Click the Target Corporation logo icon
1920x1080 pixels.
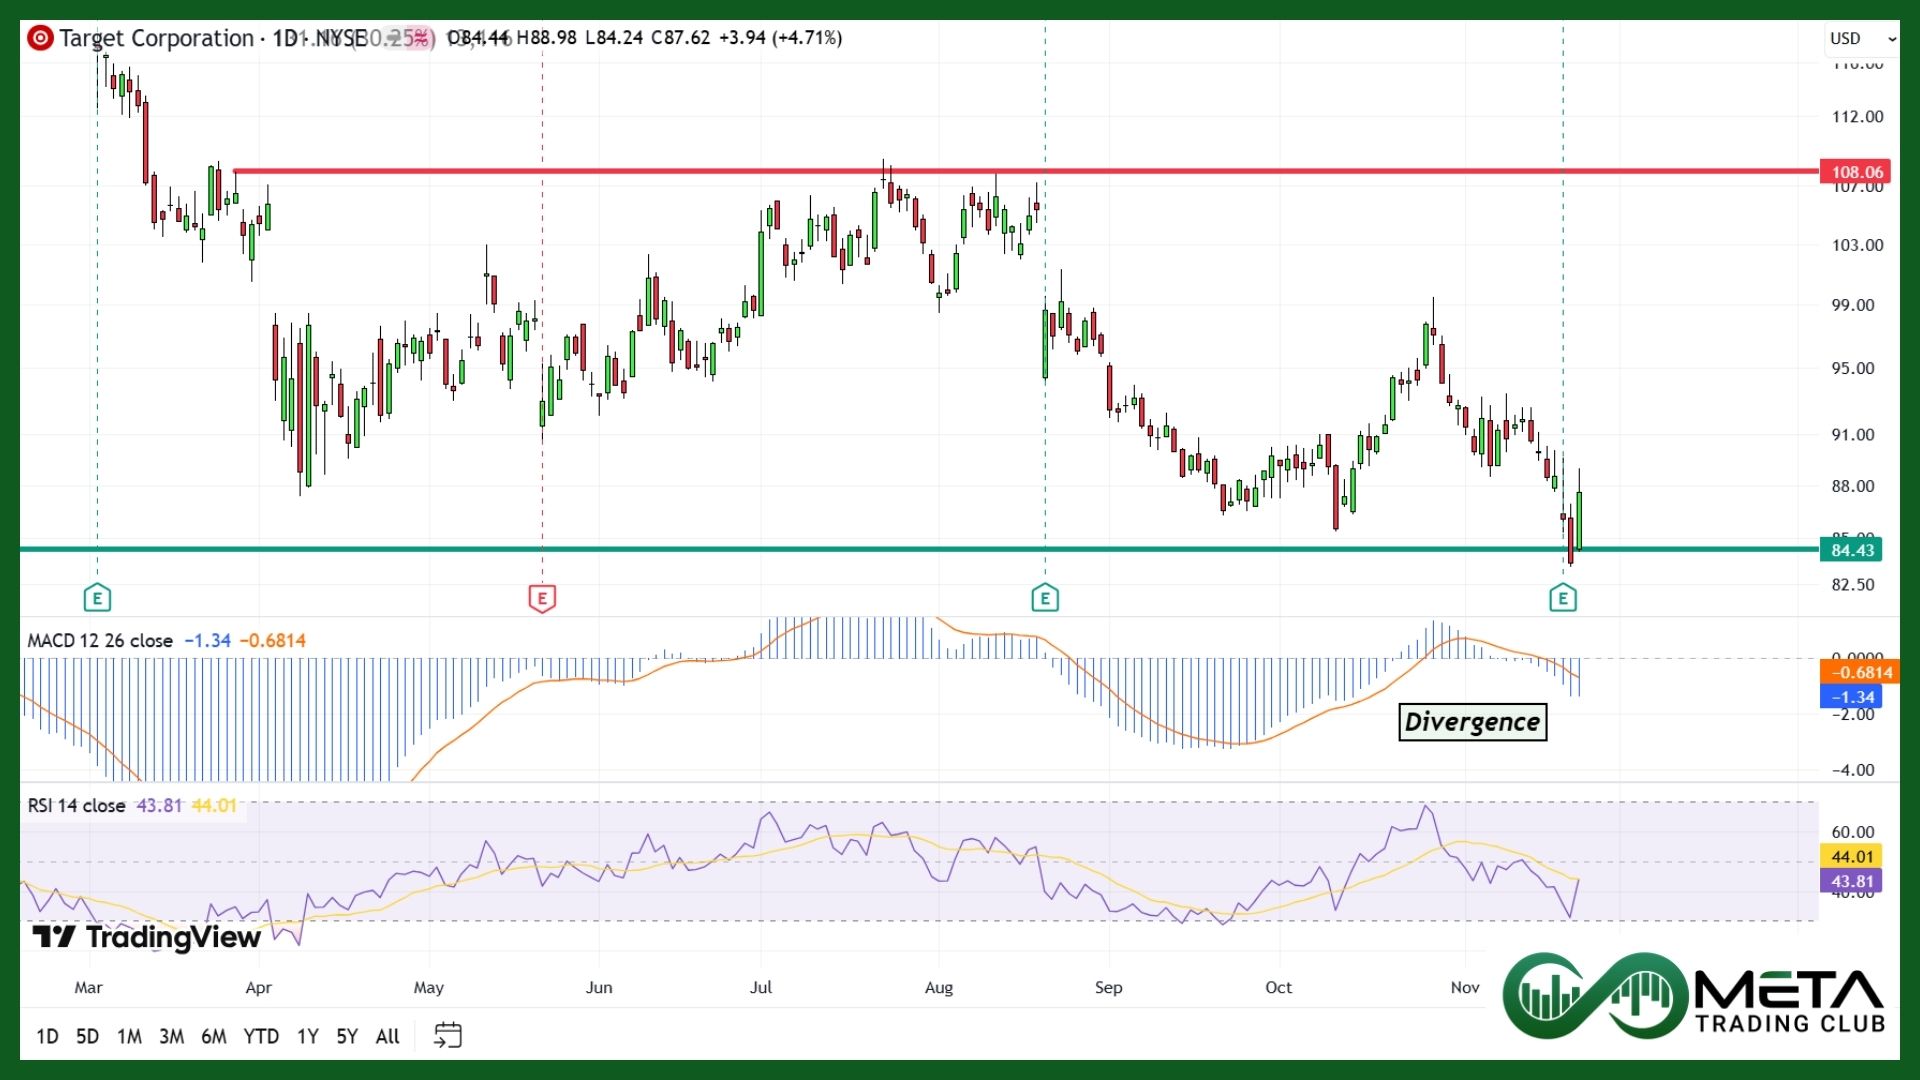(x=40, y=38)
